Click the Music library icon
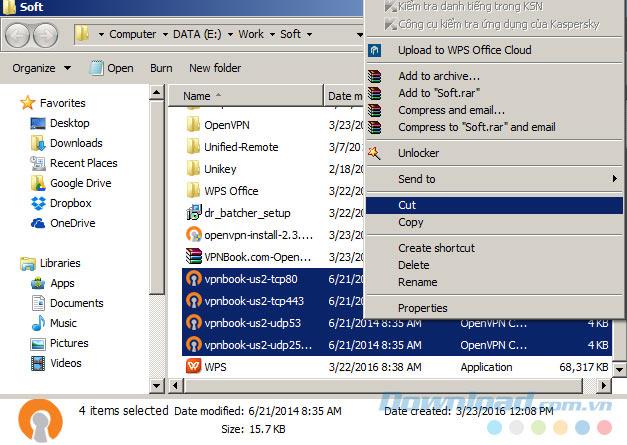The width and height of the screenshot is (627, 445). click(38, 323)
